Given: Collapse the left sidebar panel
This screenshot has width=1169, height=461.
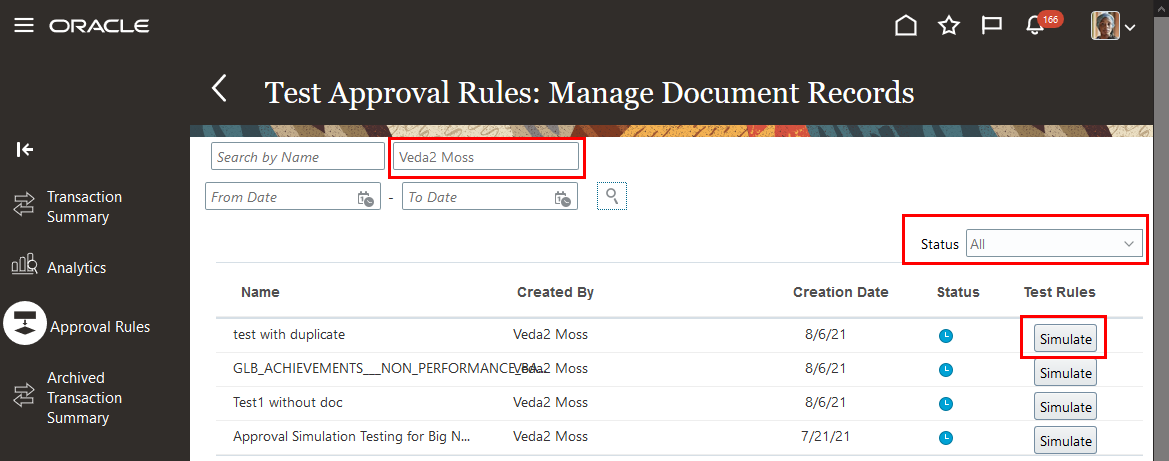Looking at the screenshot, I should 25,150.
